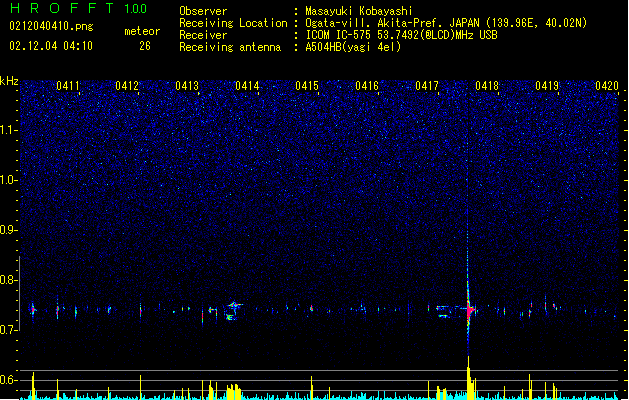Screen dimensions: 629x400
Task: Click the 0420 time marker
Action: point(607,86)
